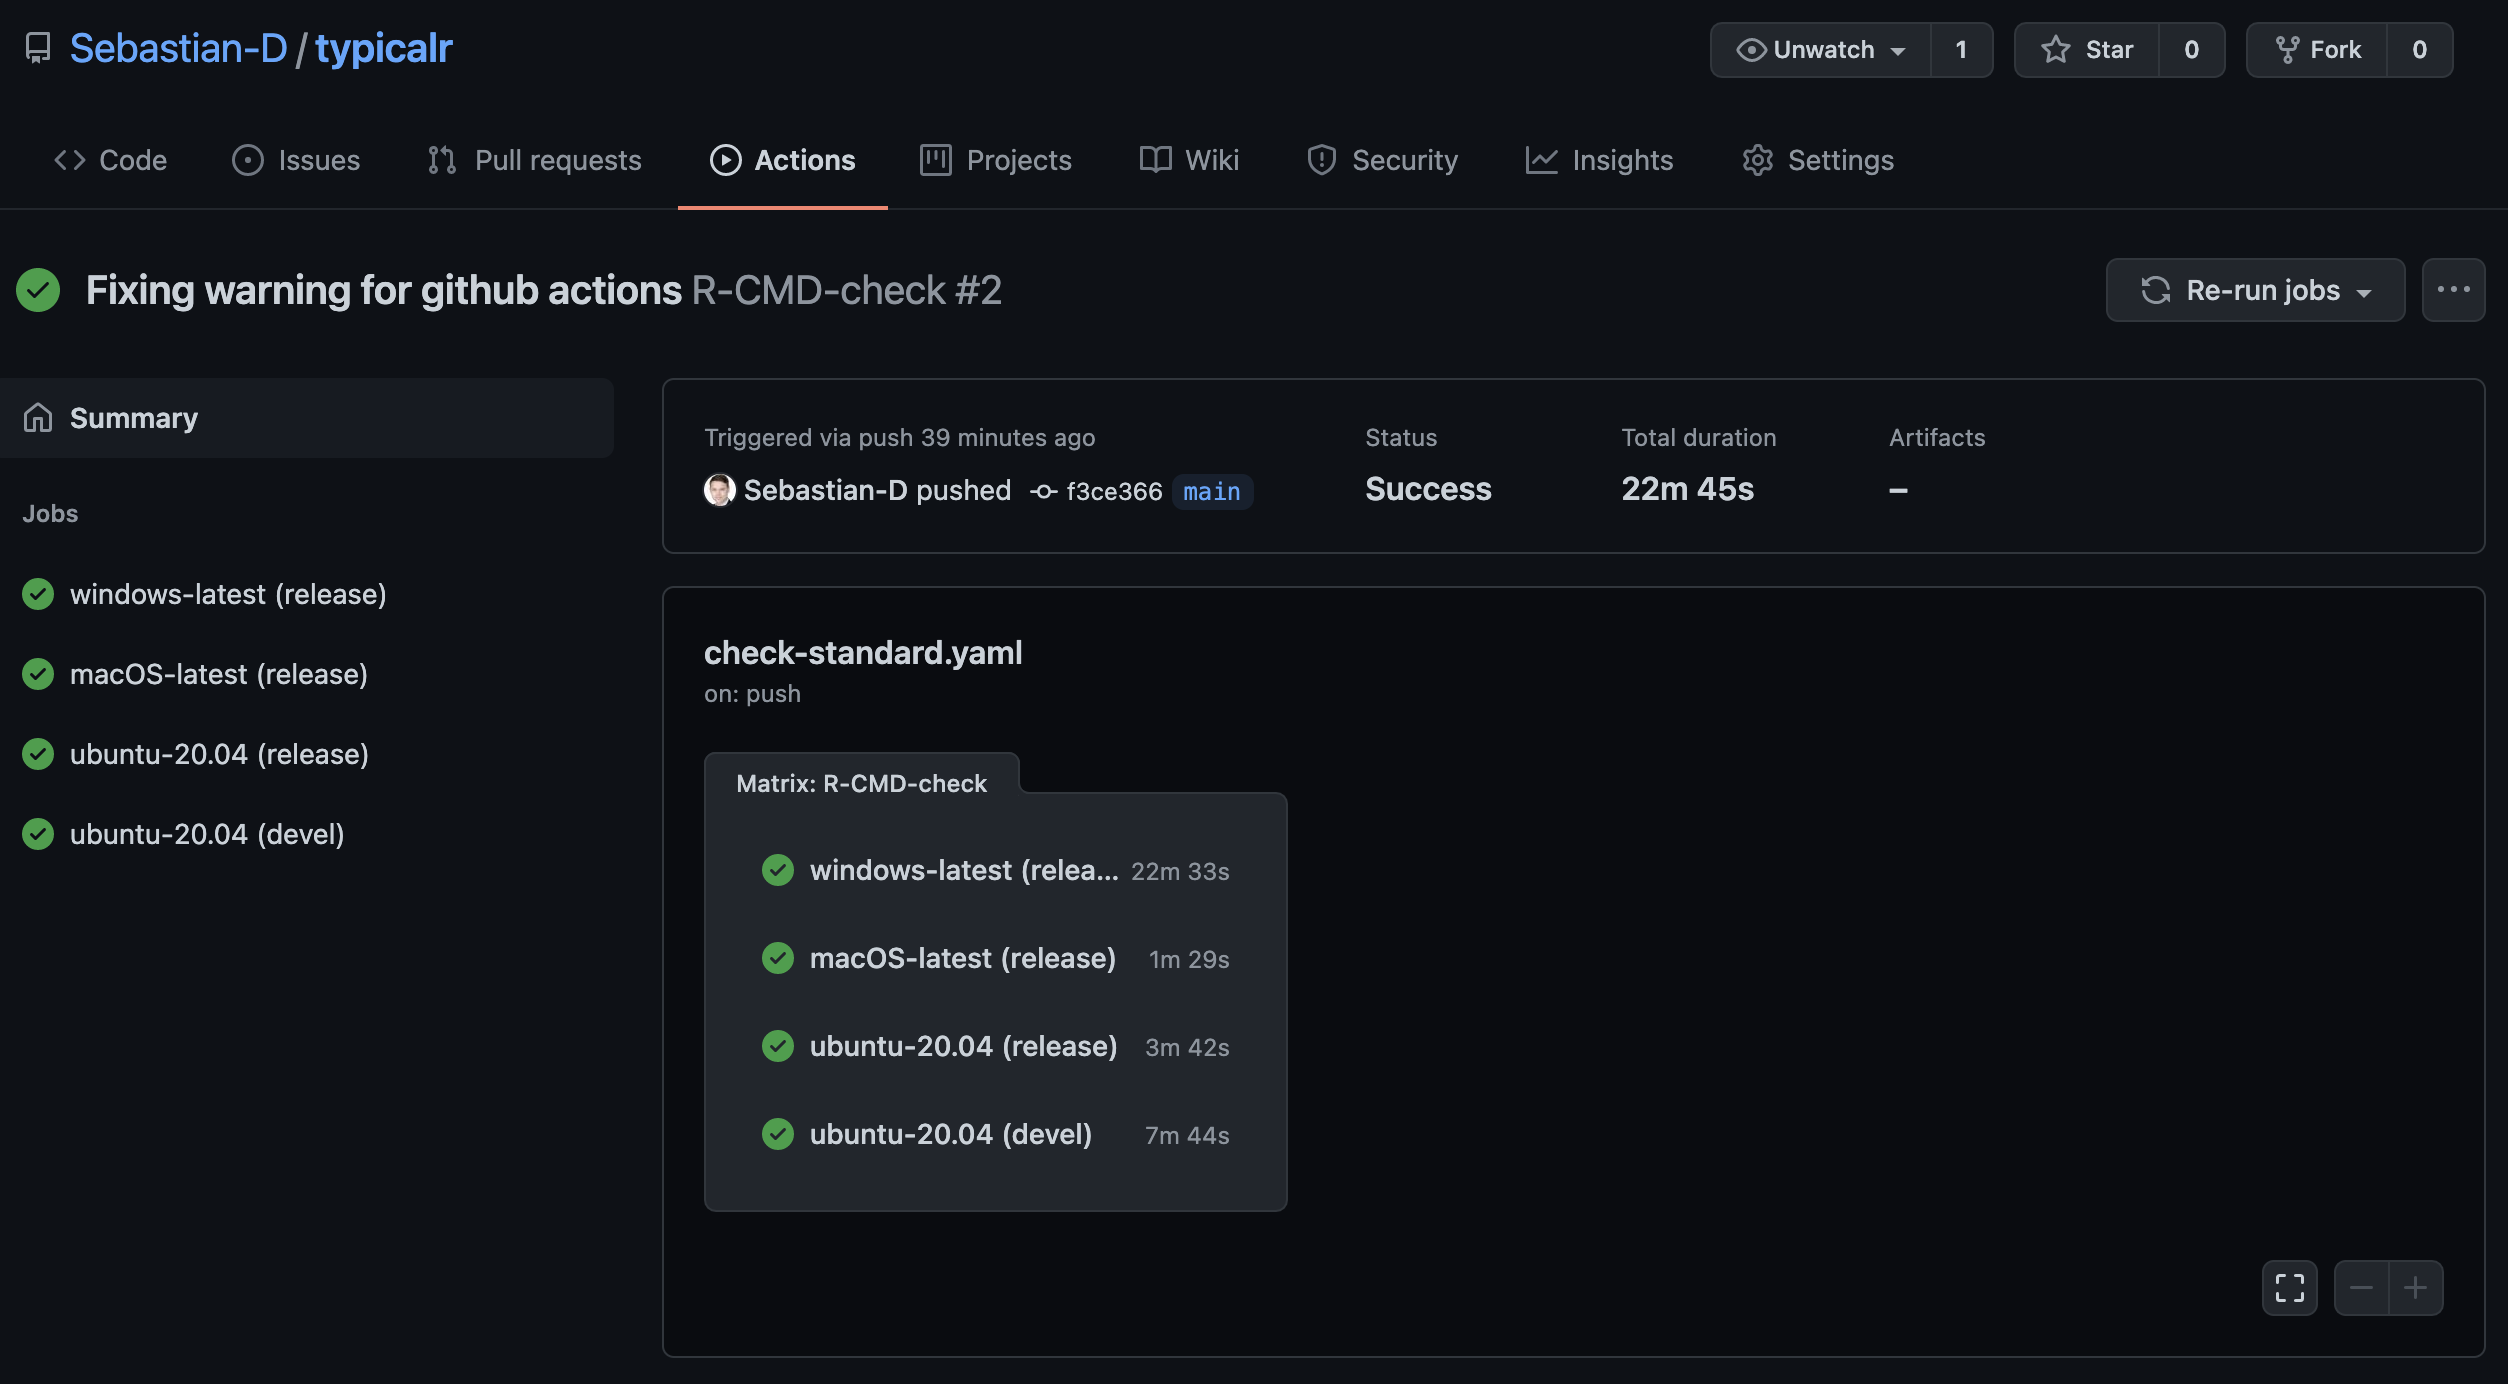Switch to the Pull requests tab
This screenshot has height=1384, width=2508.
(534, 160)
